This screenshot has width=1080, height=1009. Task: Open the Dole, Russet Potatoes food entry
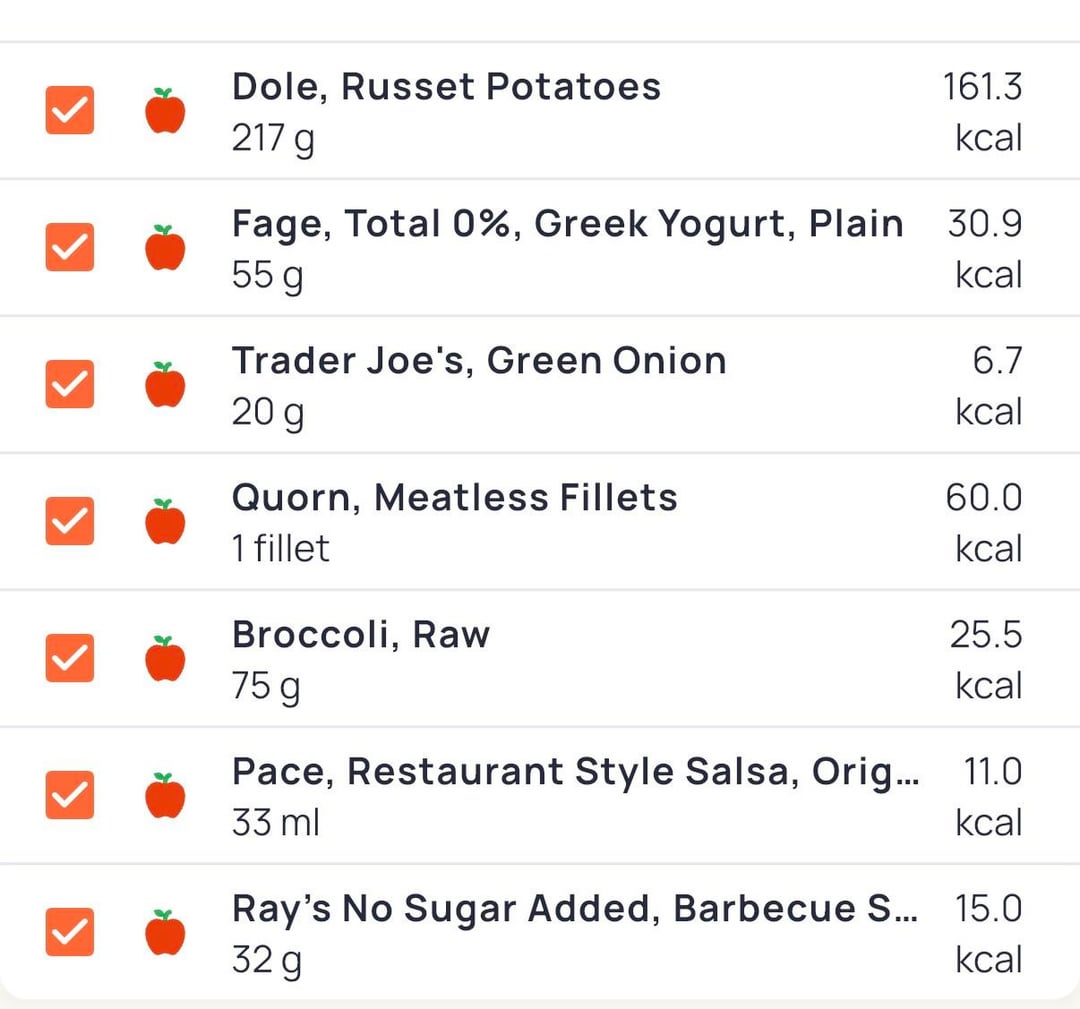click(446, 87)
